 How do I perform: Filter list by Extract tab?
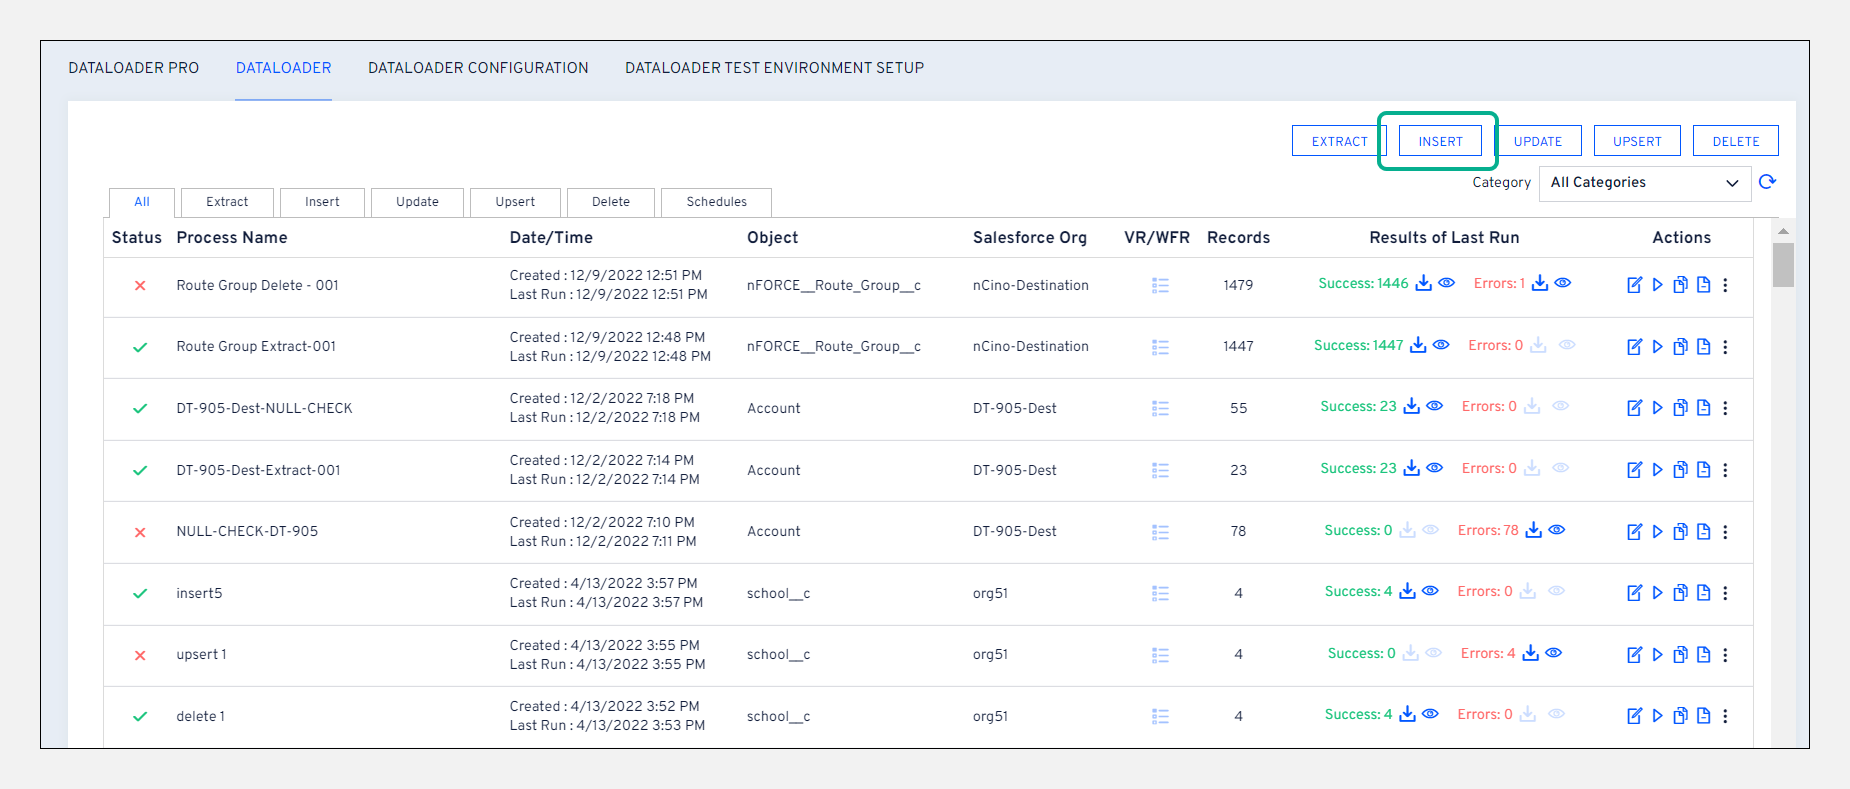click(x=227, y=202)
